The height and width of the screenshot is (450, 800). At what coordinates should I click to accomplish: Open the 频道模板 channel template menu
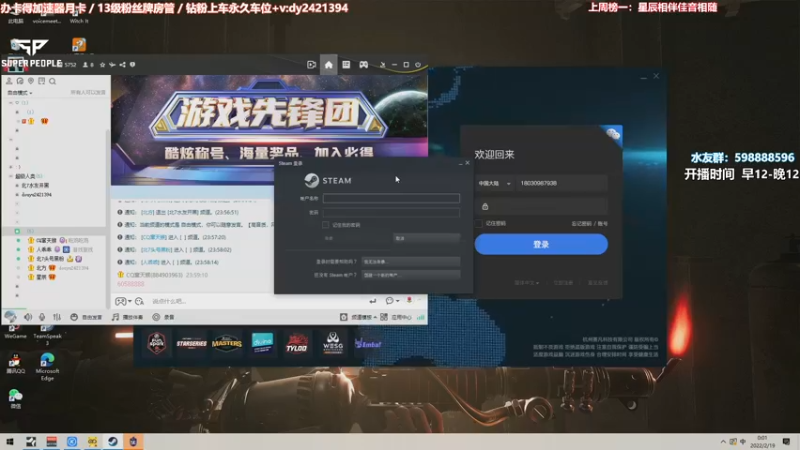(x=358, y=317)
